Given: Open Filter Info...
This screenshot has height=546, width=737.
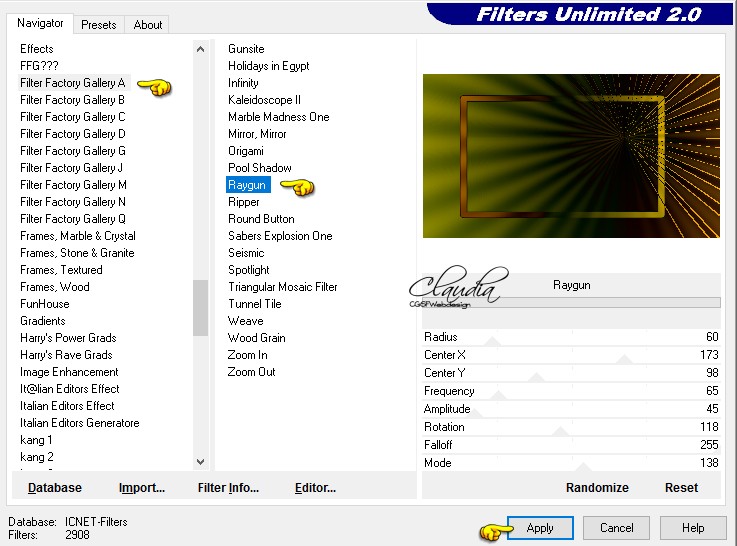Looking at the screenshot, I should tap(228, 488).
